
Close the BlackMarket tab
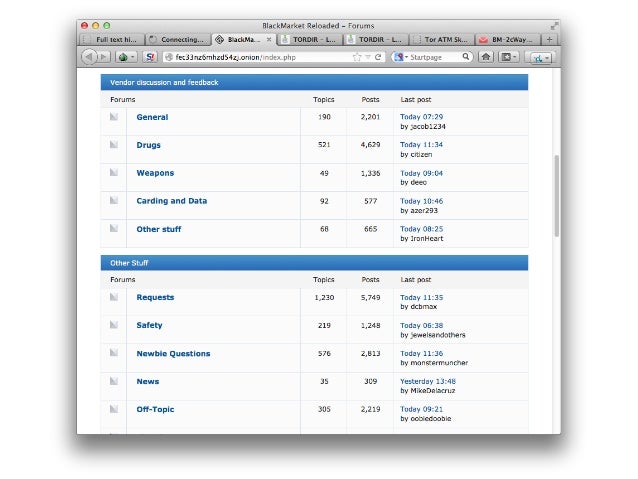269,39
